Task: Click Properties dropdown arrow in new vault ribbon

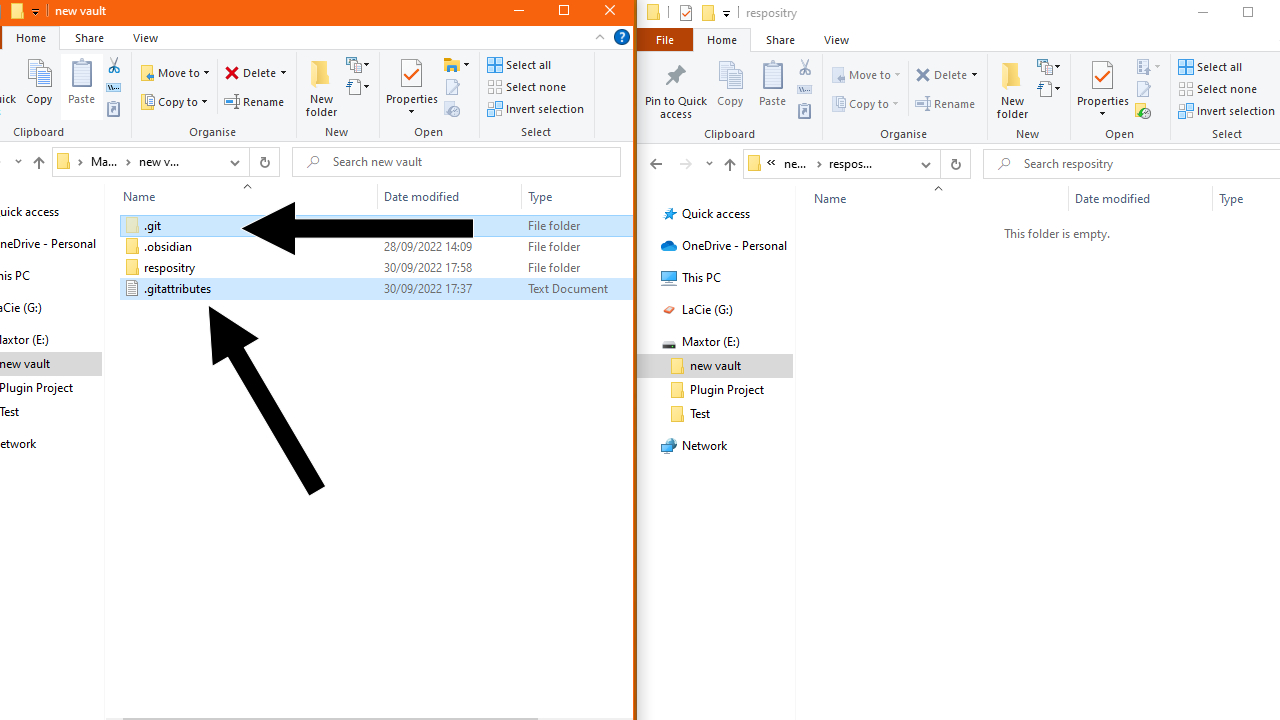Action: click(x=412, y=111)
